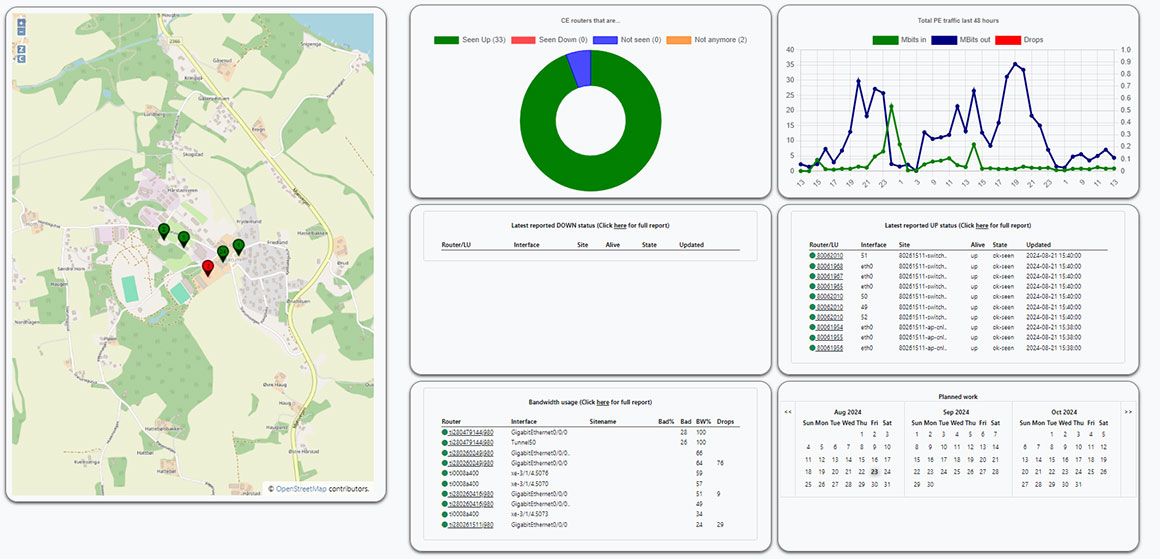
Task: Toggle the Drops series legend
Action: 1019,40
